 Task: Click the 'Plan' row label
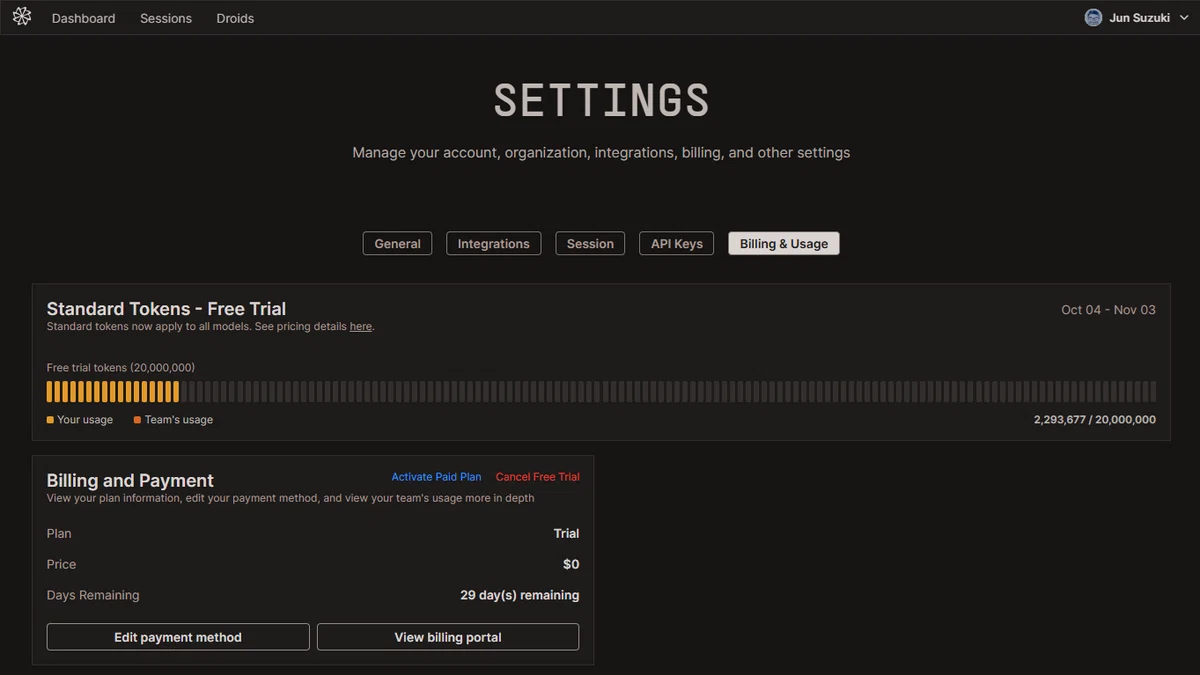[59, 534]
